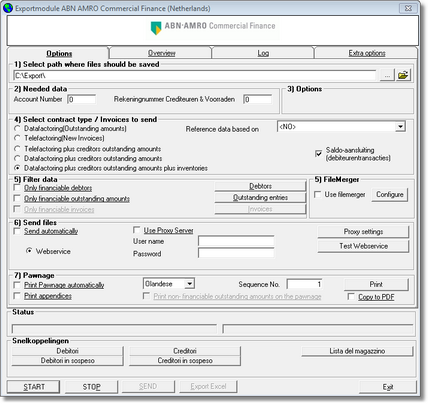The image size is (428, 404).
Task: Open the Extra options tab
Action: click(367, 53)
